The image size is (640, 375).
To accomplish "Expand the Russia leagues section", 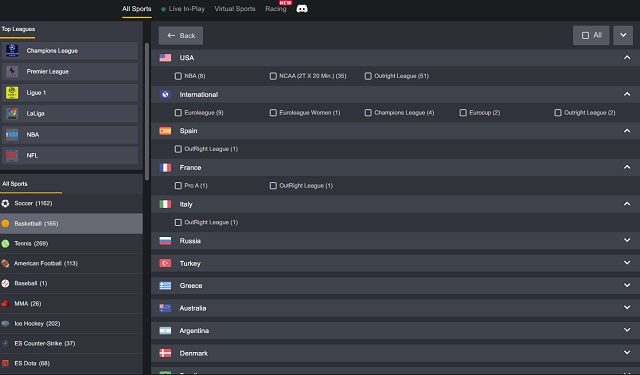I will coord(395,241).
